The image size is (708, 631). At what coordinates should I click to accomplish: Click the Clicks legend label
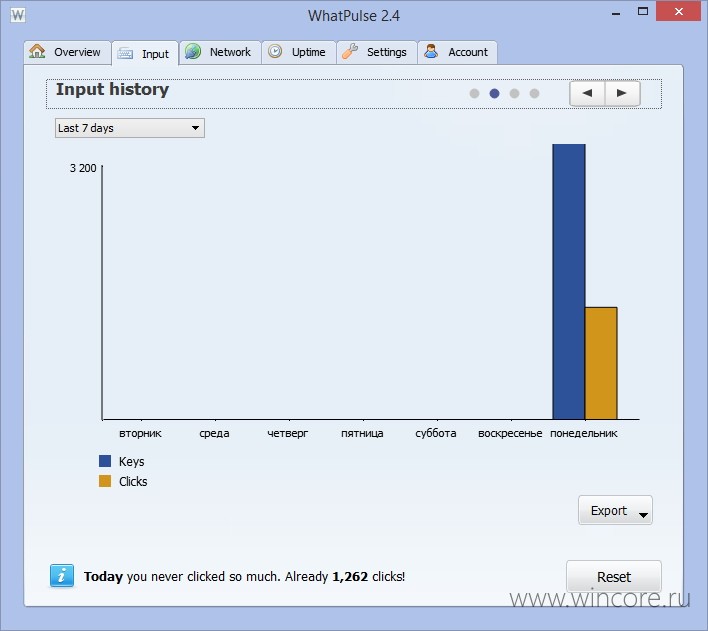click(133, 481)
